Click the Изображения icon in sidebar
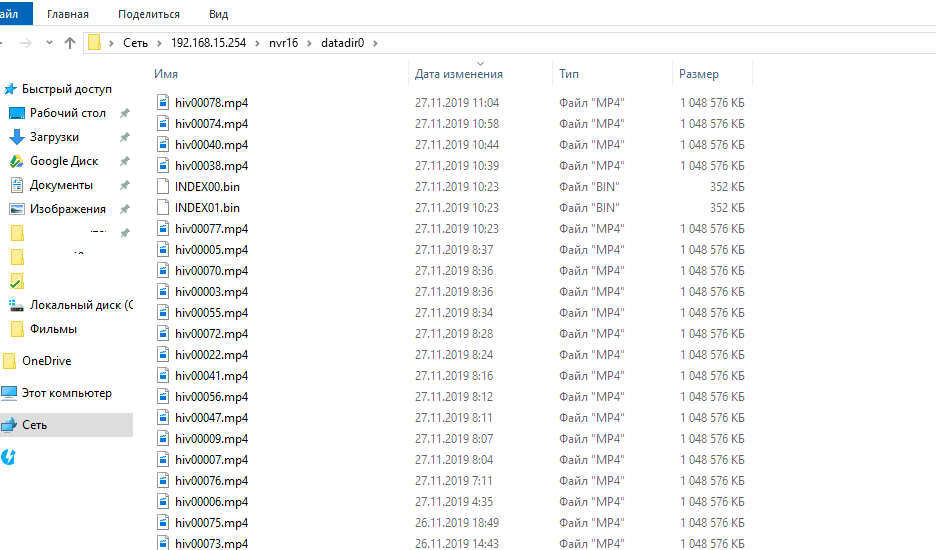 click(17, 209)
